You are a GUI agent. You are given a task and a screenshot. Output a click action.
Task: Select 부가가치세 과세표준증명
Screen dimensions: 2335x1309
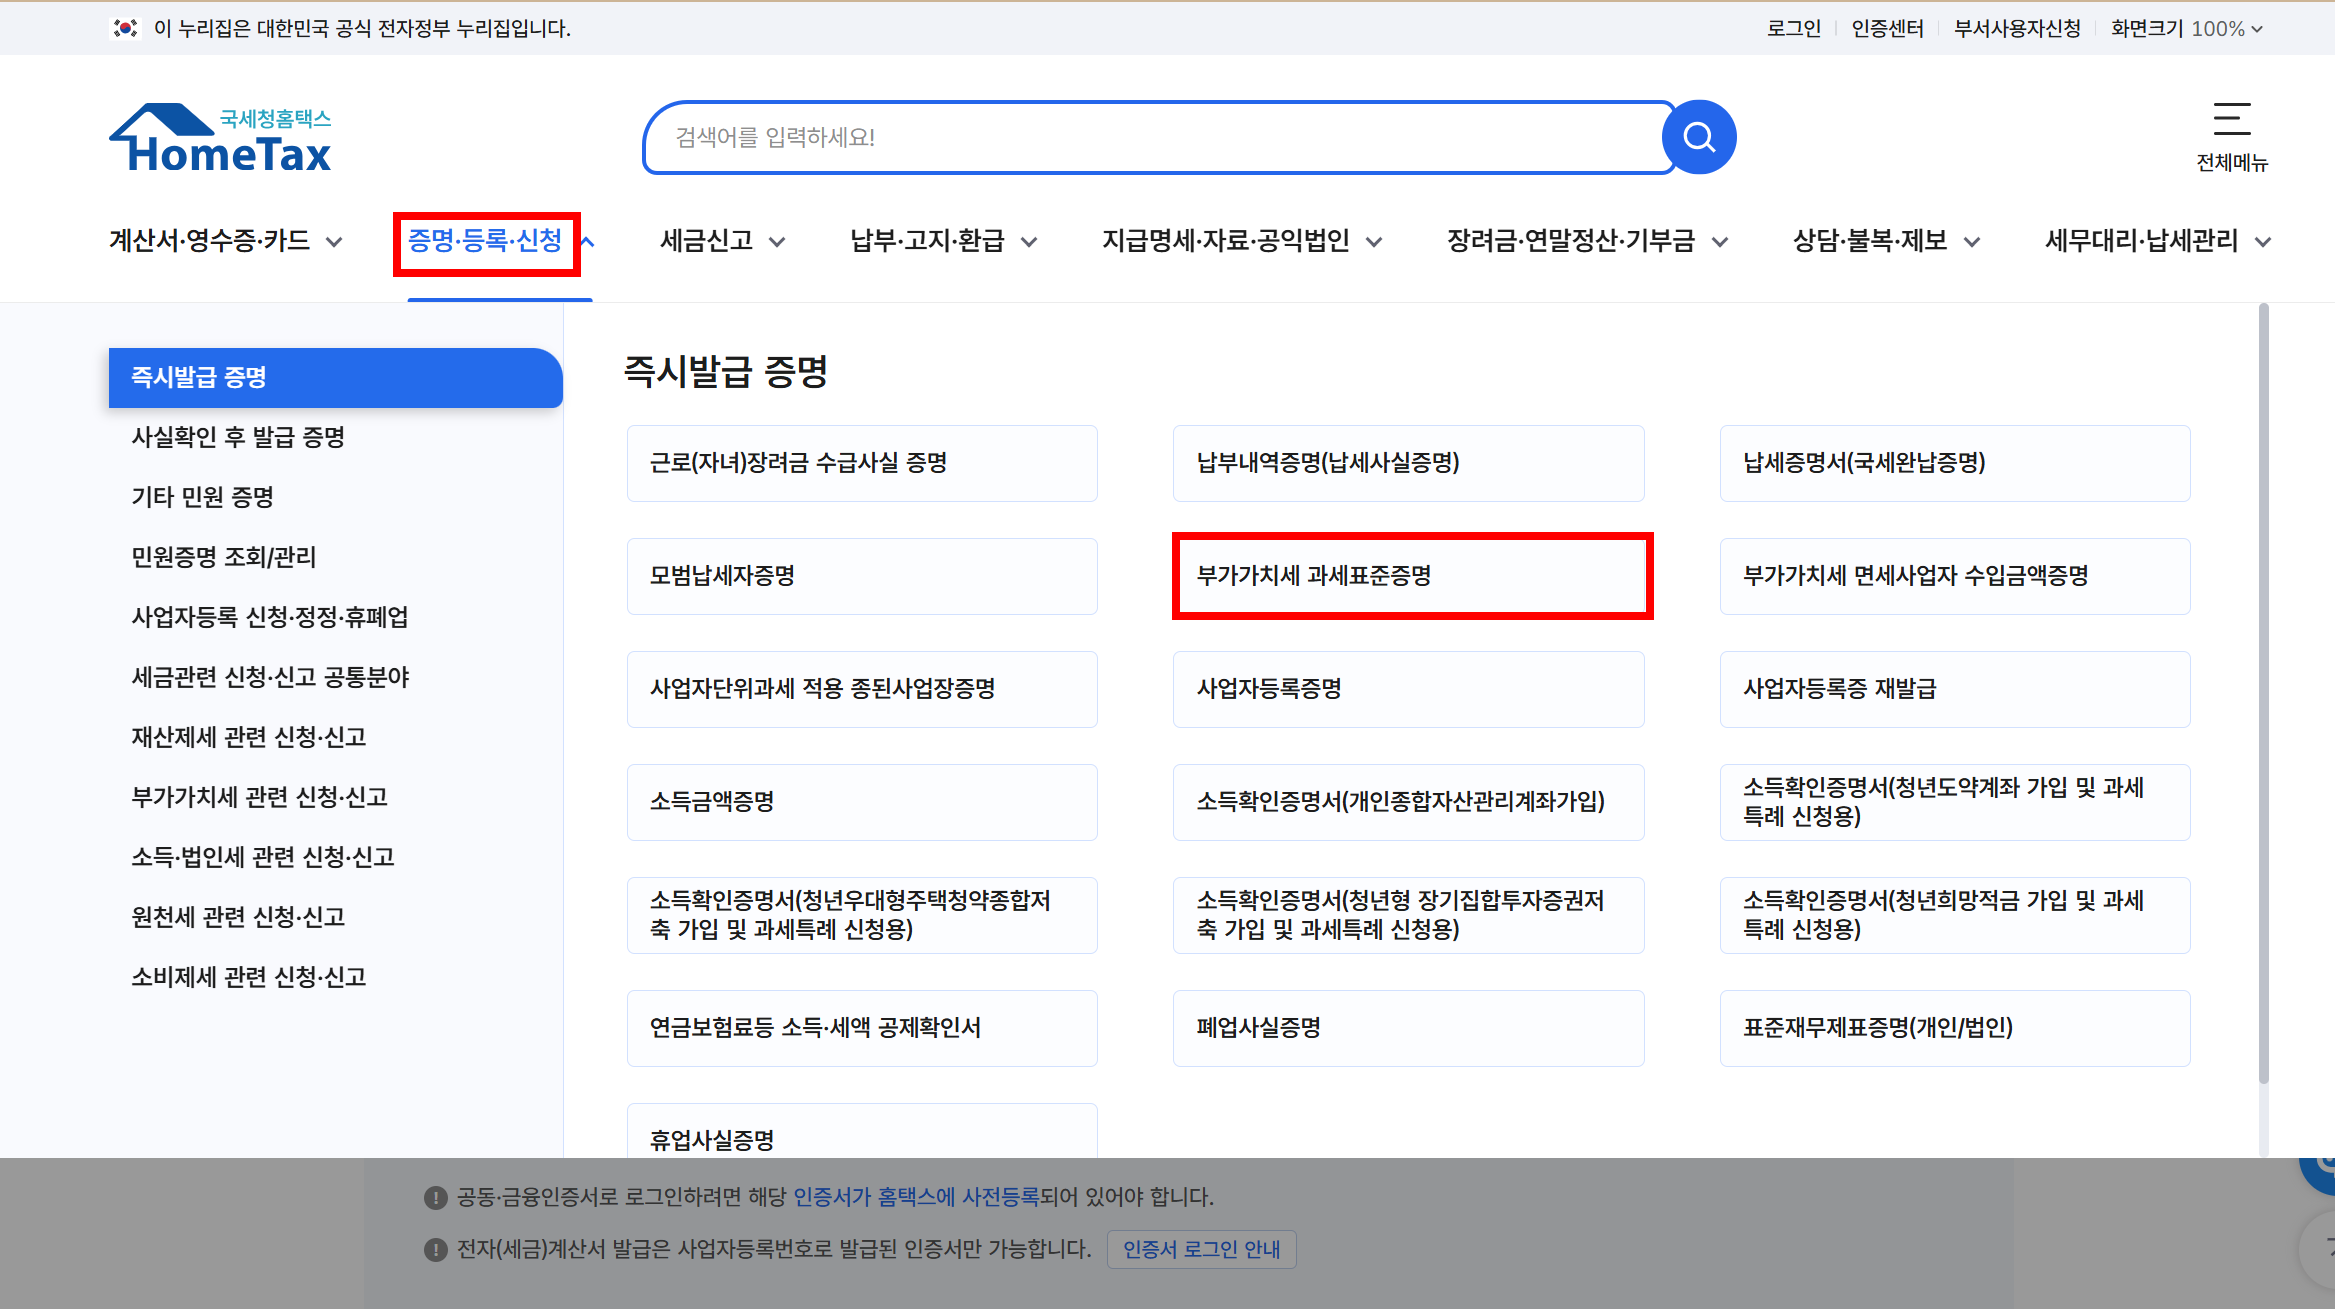tap(1411, 576)
